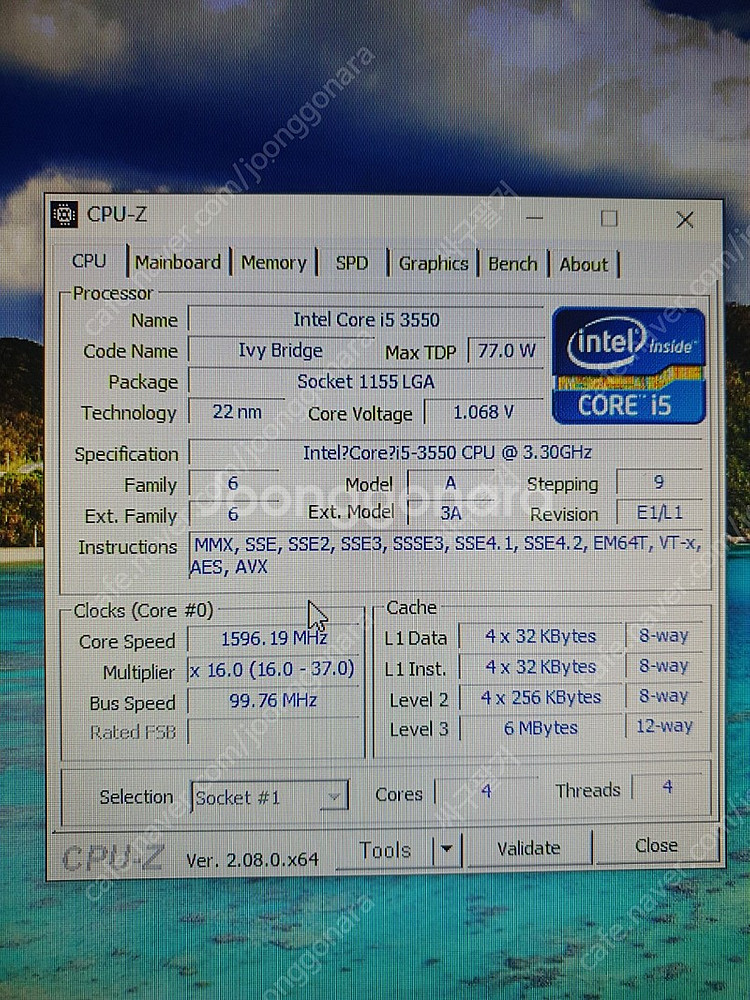750x1000 pixels.
Task: Click the Instructions list starting with MMX
Action: (447, 555)
